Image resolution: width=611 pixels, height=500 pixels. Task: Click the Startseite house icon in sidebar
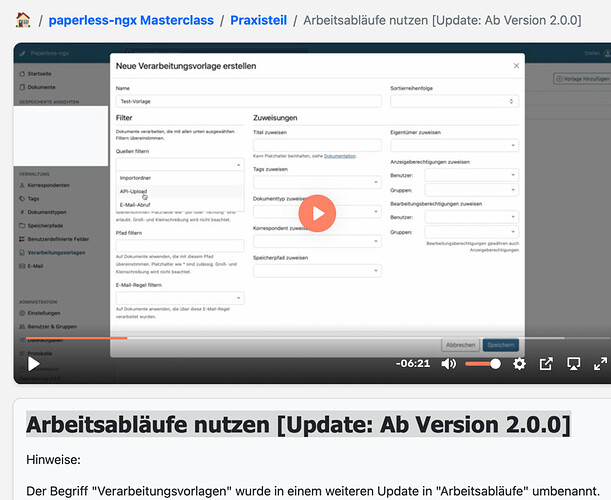pos(22,74)
